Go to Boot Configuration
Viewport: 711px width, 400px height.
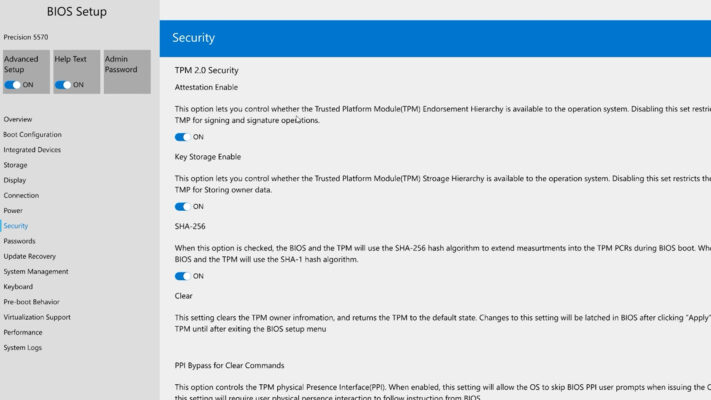click(32, 134)
